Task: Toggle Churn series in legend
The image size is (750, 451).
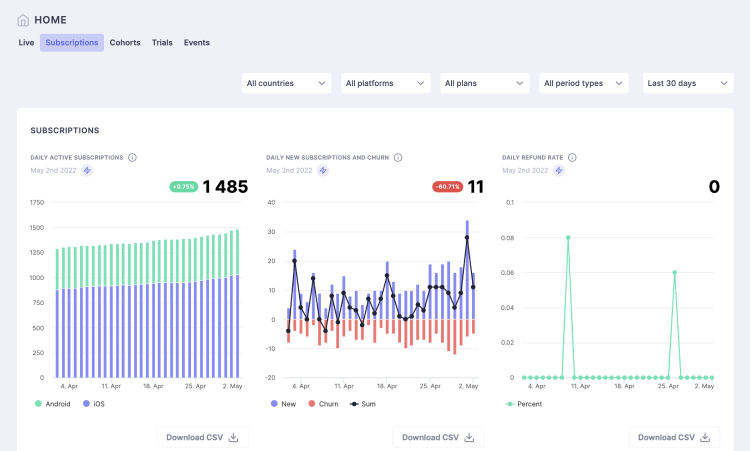Action: pos(323,404)
